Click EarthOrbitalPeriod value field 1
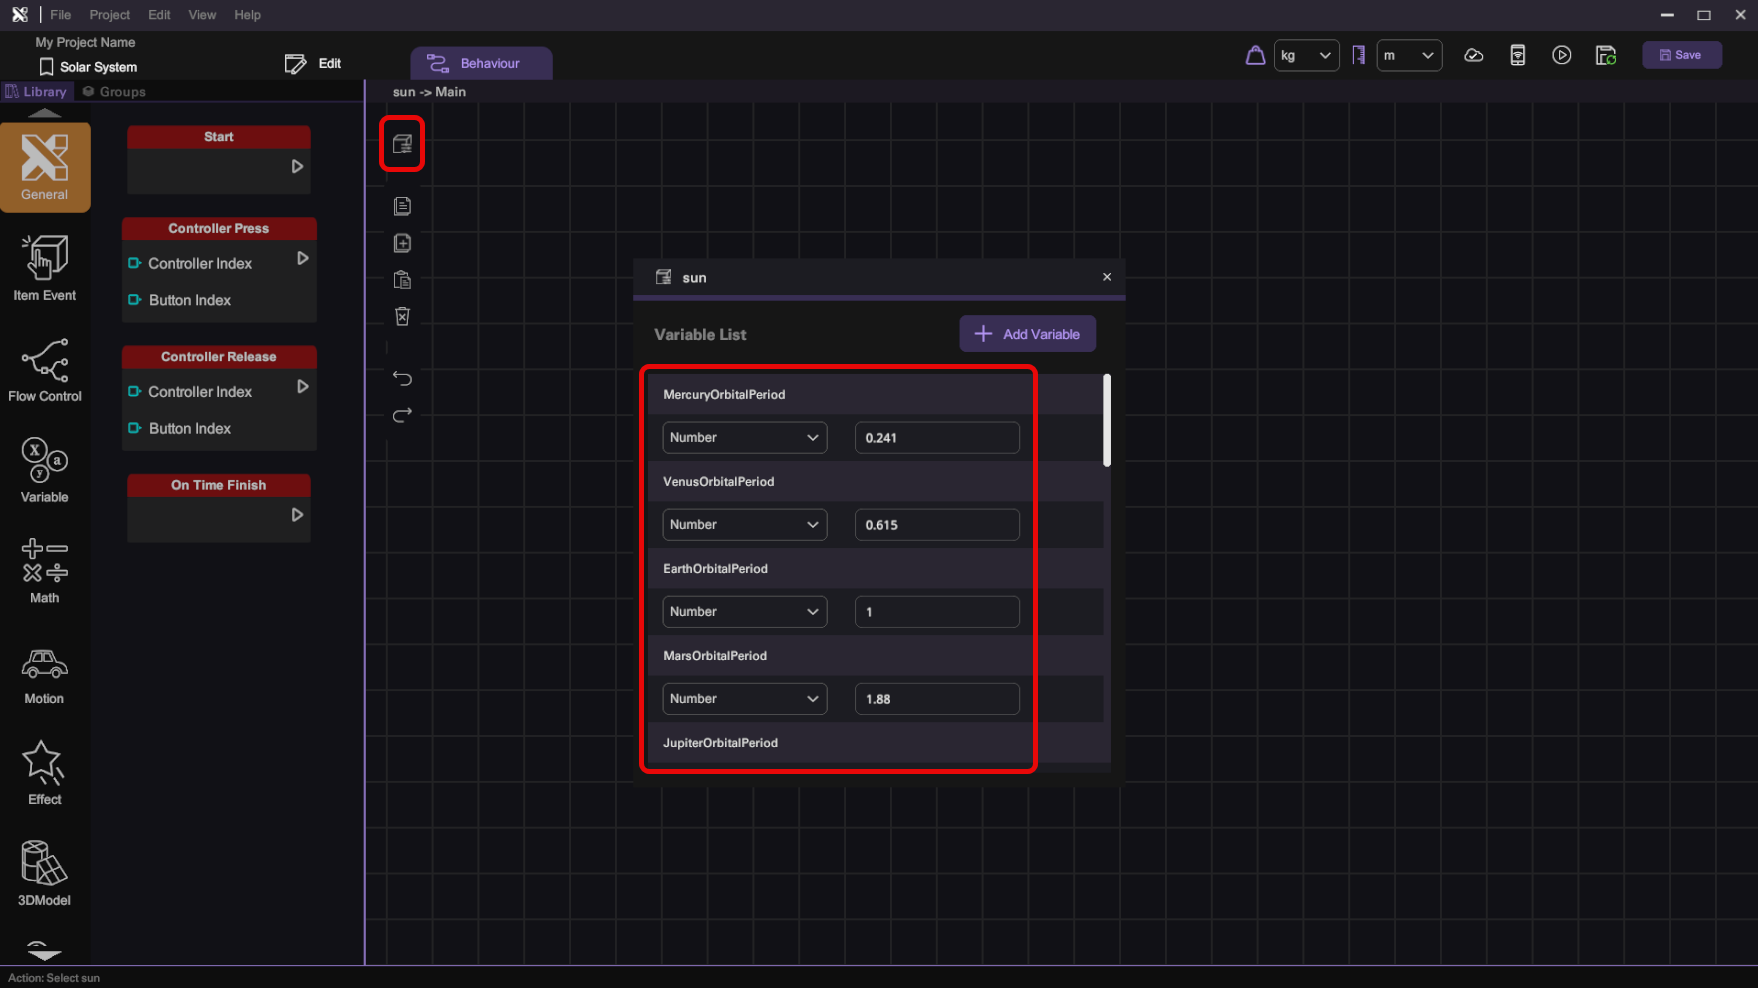This screenshot has width=1758, height=988. pos(937,612)
